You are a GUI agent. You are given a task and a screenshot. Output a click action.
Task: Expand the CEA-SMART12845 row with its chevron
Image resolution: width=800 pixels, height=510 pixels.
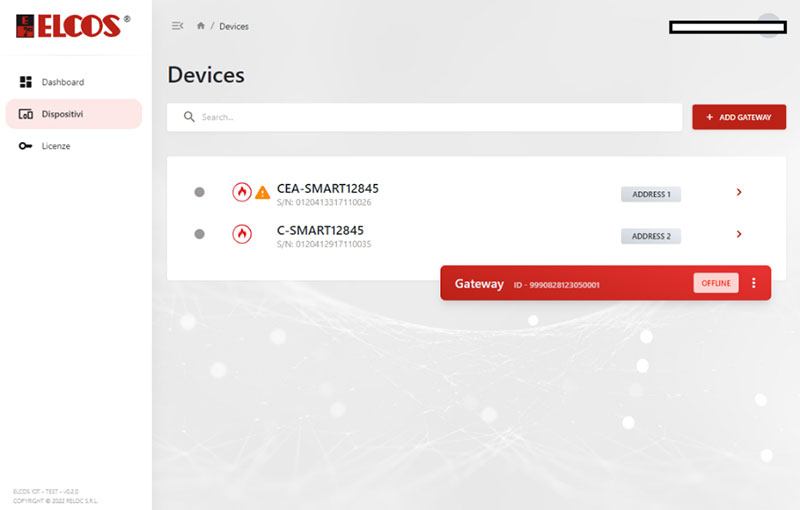point(739,192)
